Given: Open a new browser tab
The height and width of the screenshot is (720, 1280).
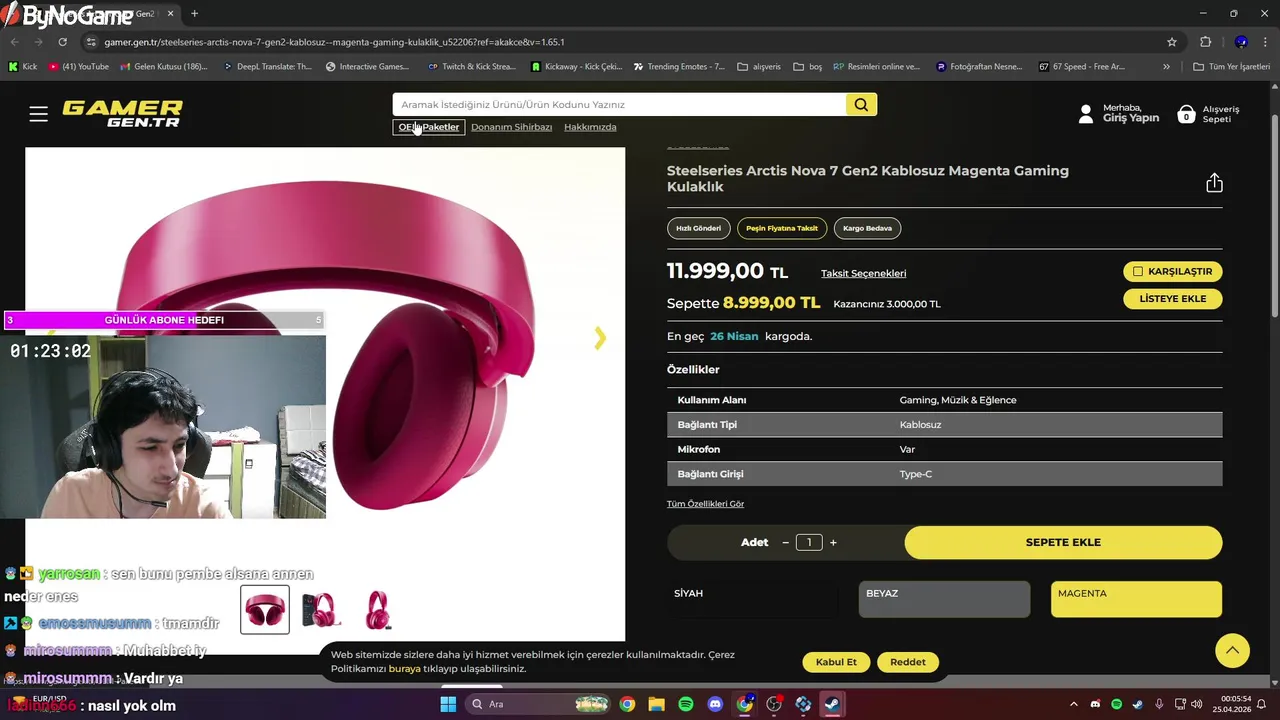Looking at the screenshot, I should tap(194, 14).
